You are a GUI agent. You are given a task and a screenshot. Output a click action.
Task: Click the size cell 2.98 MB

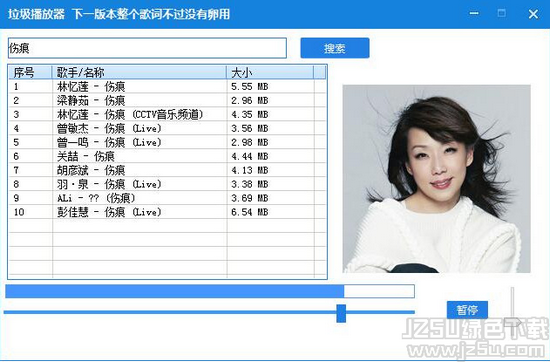pyautogui.click(x=249, y=142)
